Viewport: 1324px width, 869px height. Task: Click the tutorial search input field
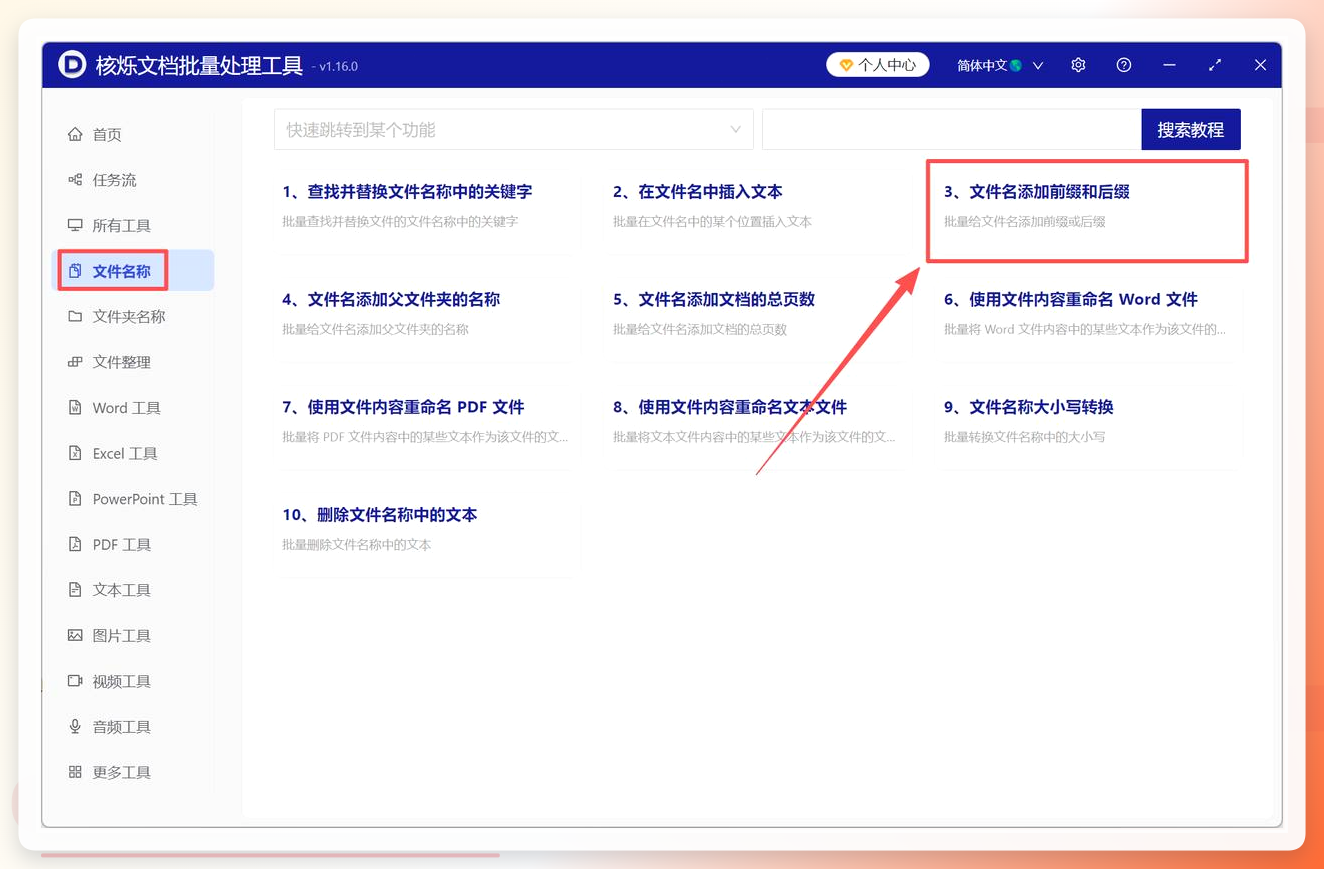coord(952,129)
